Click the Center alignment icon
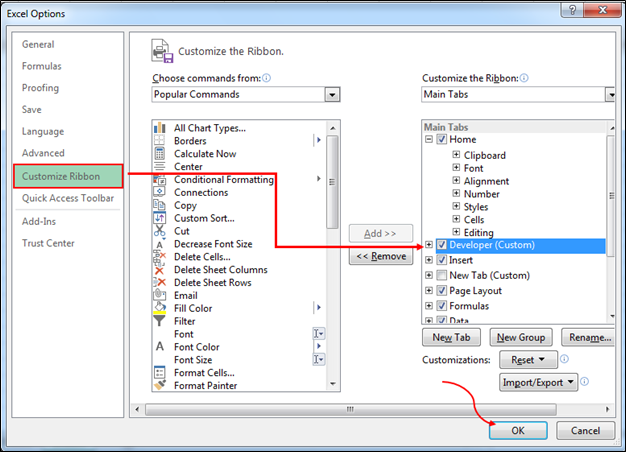 pyautogui.click(x=159, y=167)
